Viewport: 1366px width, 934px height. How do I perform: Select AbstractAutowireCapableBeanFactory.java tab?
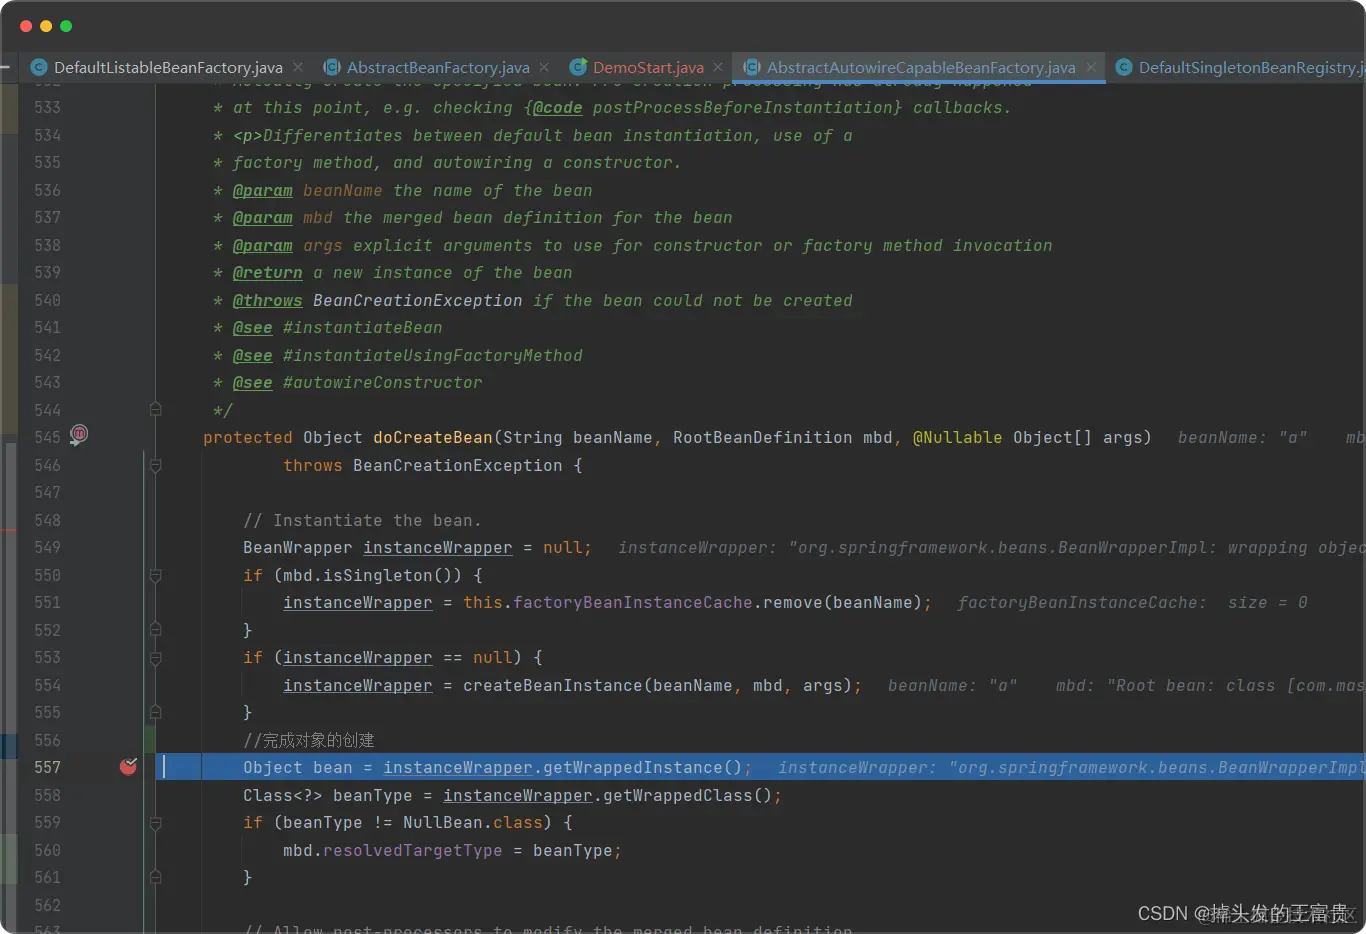click(x=921, y=67)
